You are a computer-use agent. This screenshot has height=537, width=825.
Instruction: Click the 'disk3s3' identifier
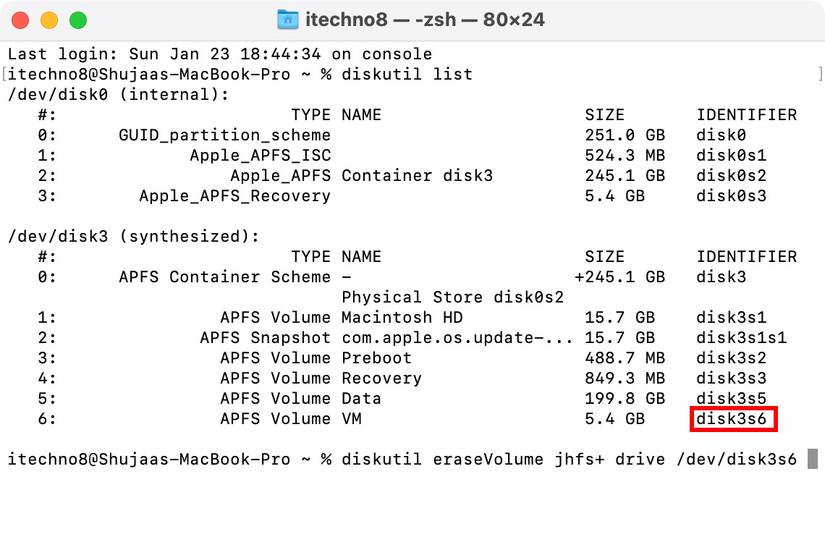point(731,378)
